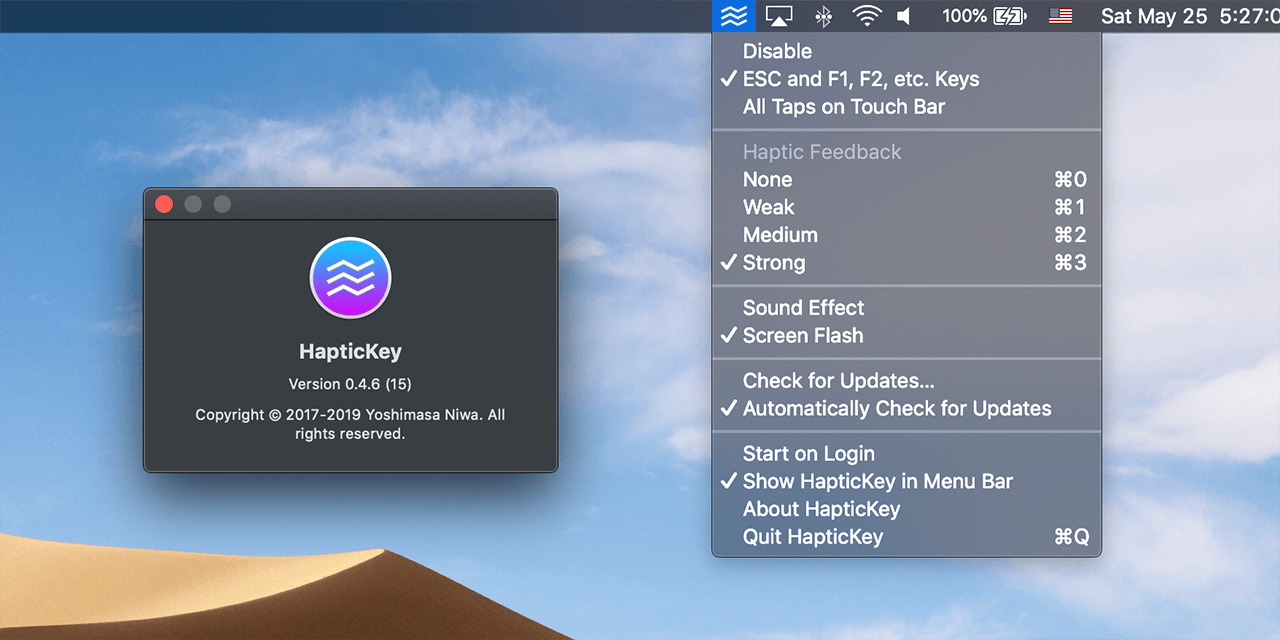Toggle the Screen Flash option
The image size is (1280, 640).
803,336
